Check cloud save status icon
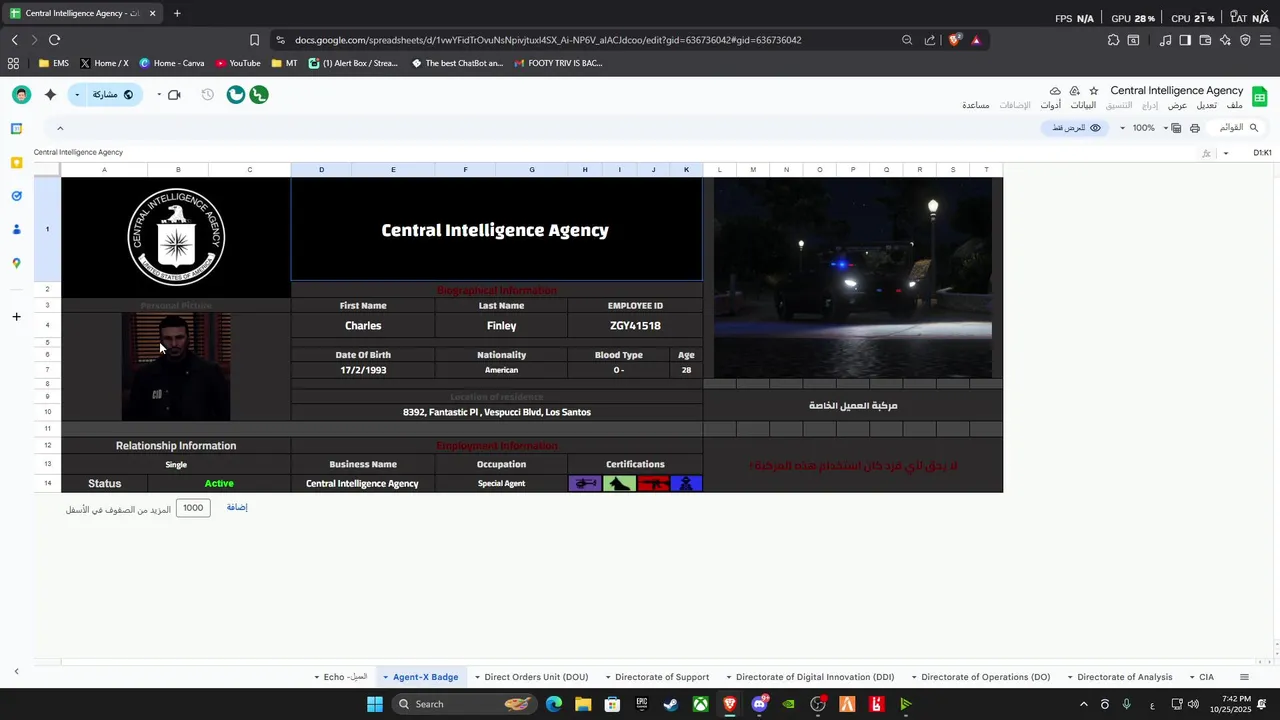Image resolution: width=1280 pixels, height=720 pixels. pyautogui.click(x=1055, y=91)
